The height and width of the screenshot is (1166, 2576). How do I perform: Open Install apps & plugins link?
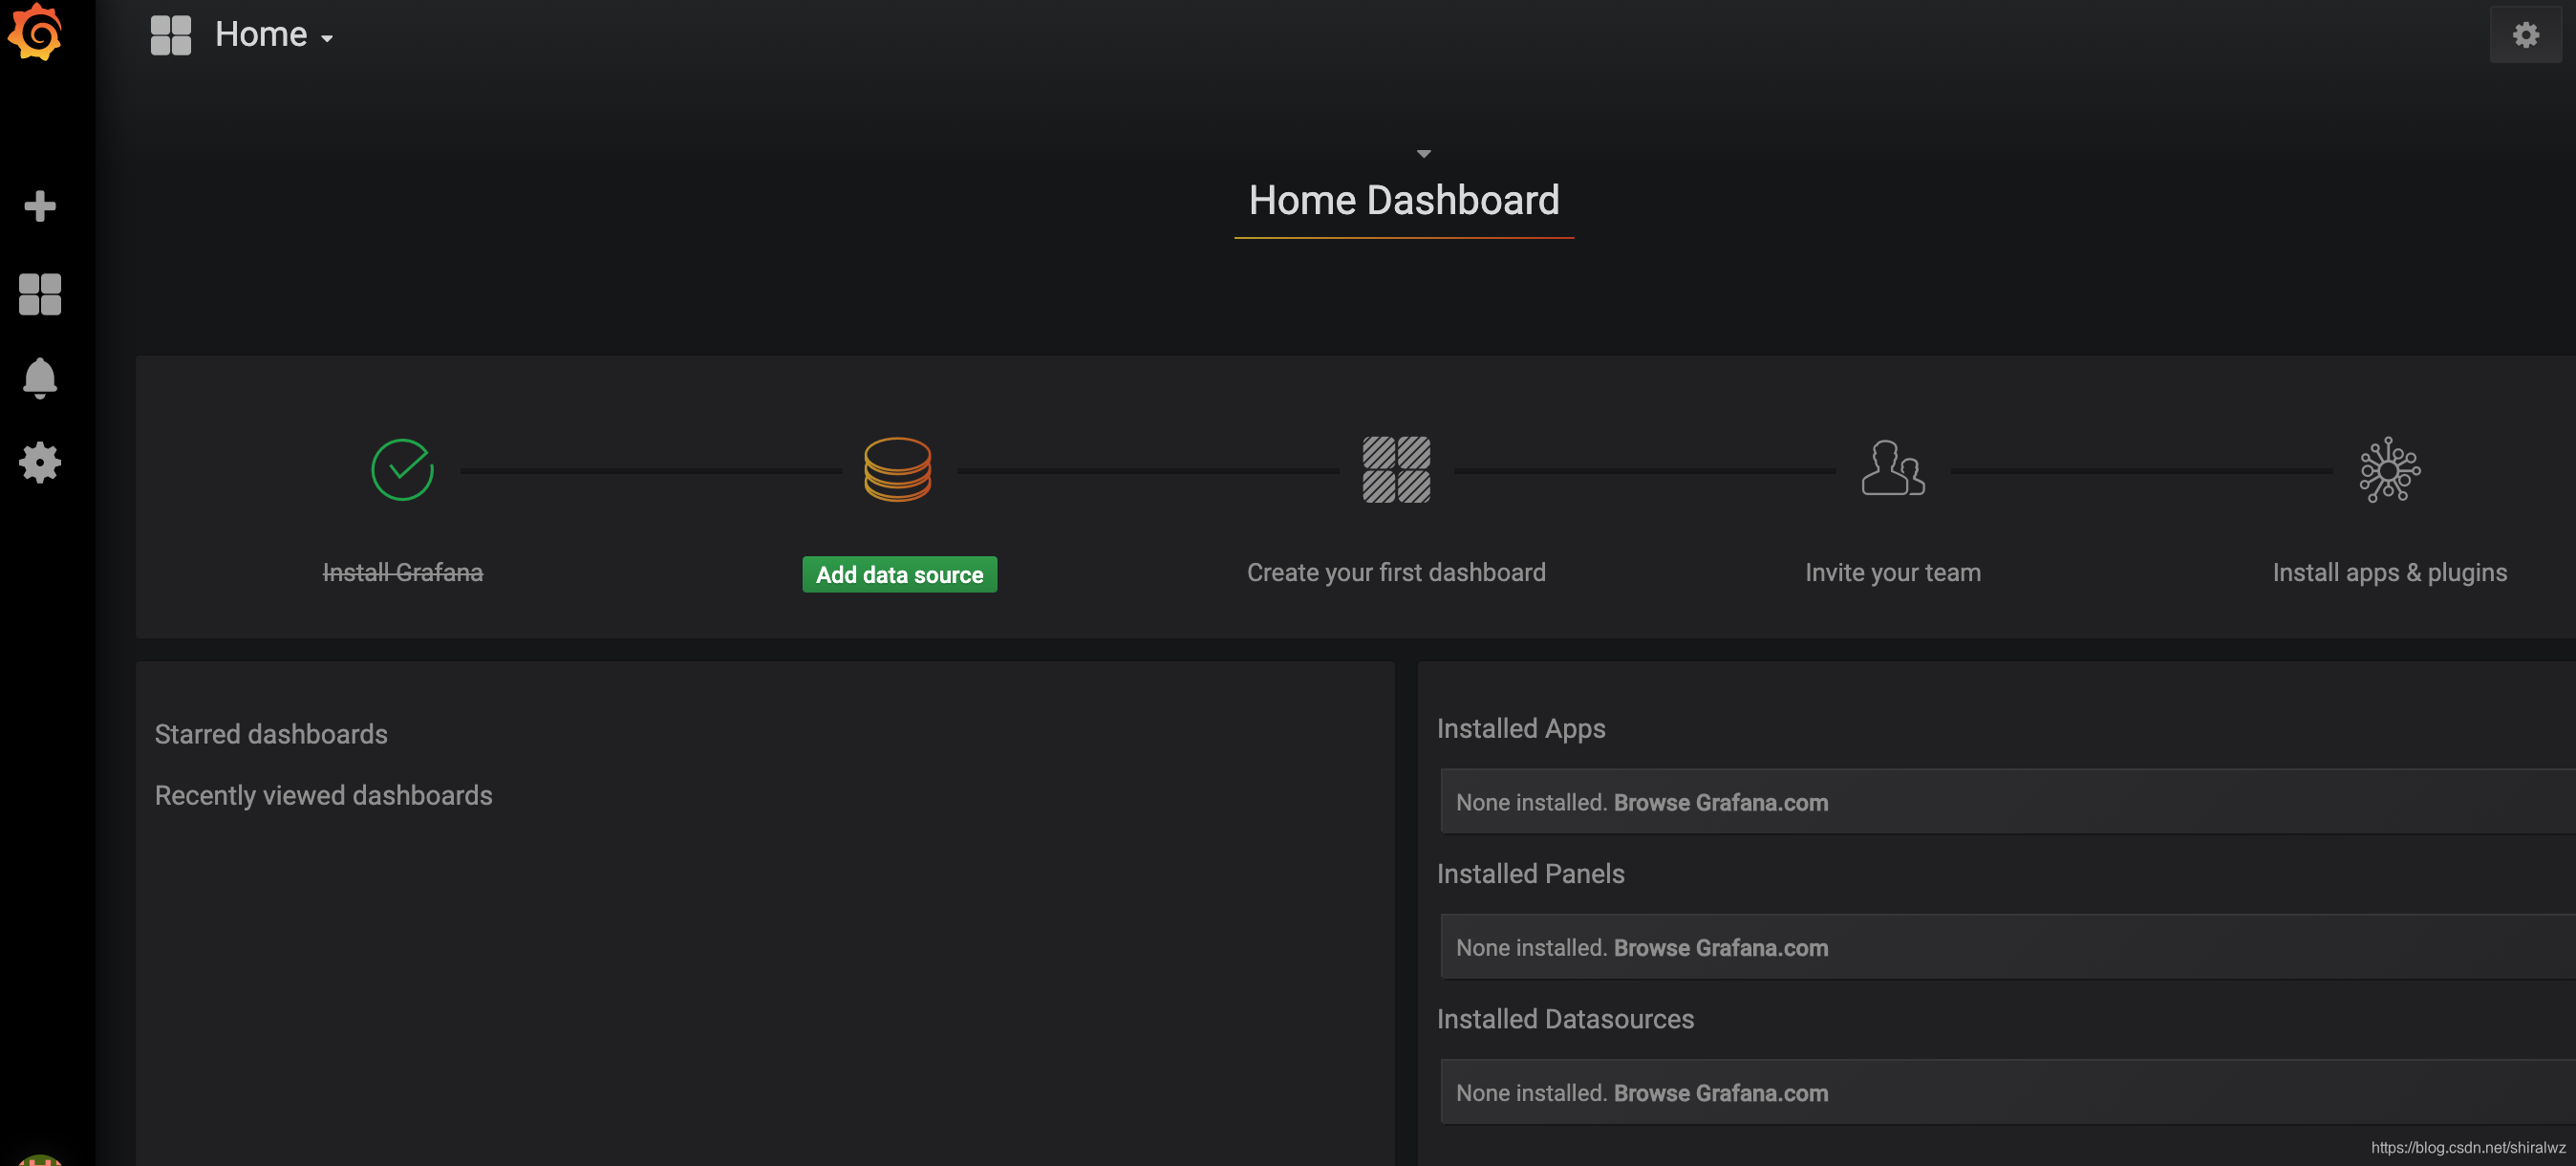(2389, 573)
